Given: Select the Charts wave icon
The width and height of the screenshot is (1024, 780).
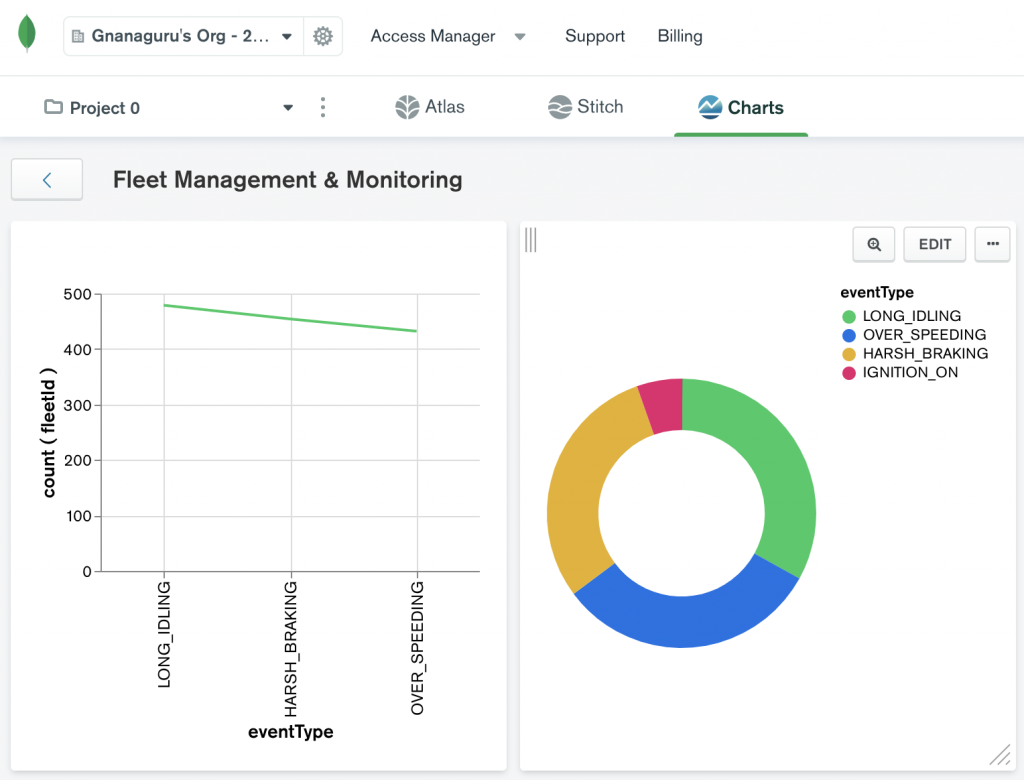Looking at the screenshot, I should pos(713,106).
